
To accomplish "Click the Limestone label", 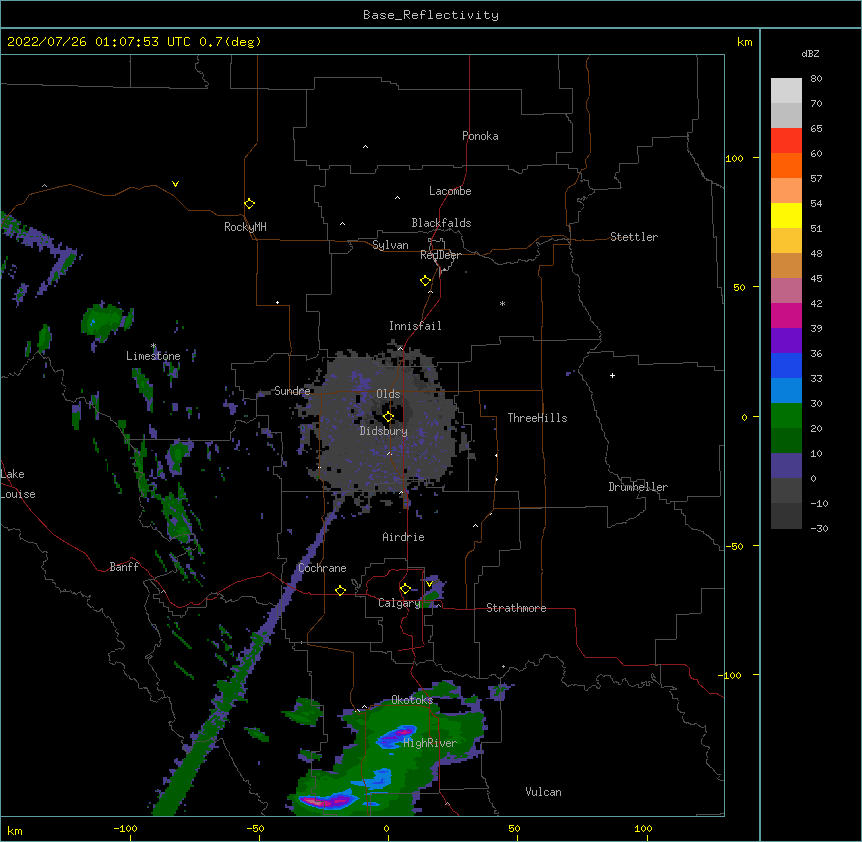I will pos(153,356).
